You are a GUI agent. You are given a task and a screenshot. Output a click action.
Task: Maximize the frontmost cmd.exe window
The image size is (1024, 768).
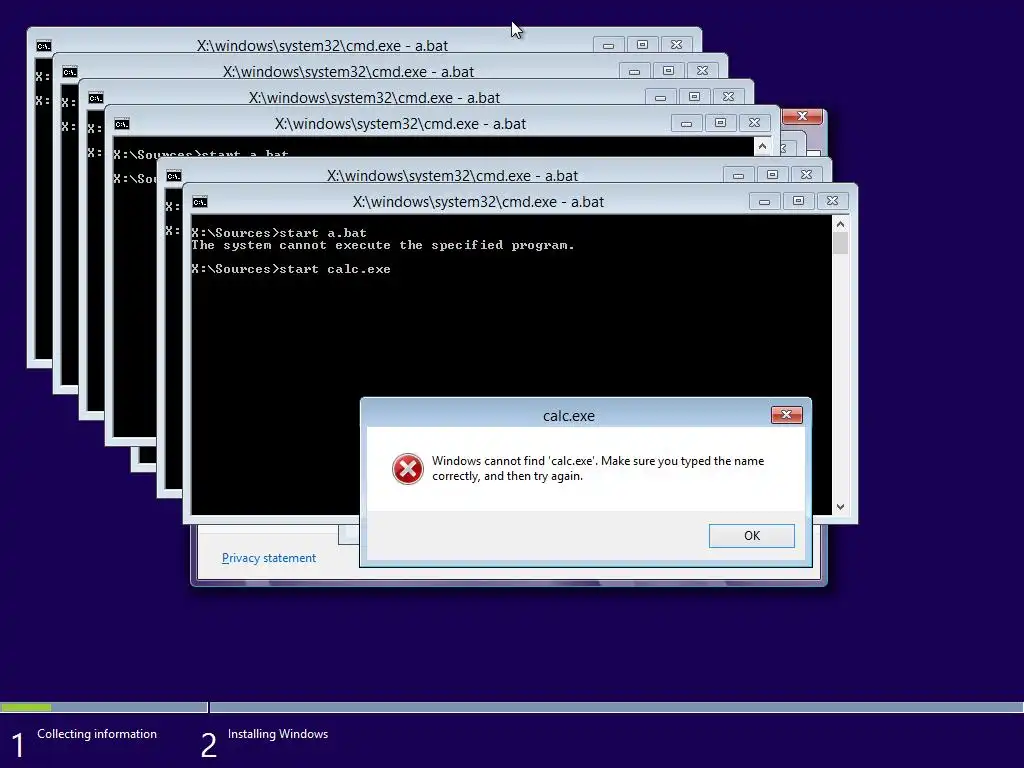pyautogui.click(x=798, y=201)
